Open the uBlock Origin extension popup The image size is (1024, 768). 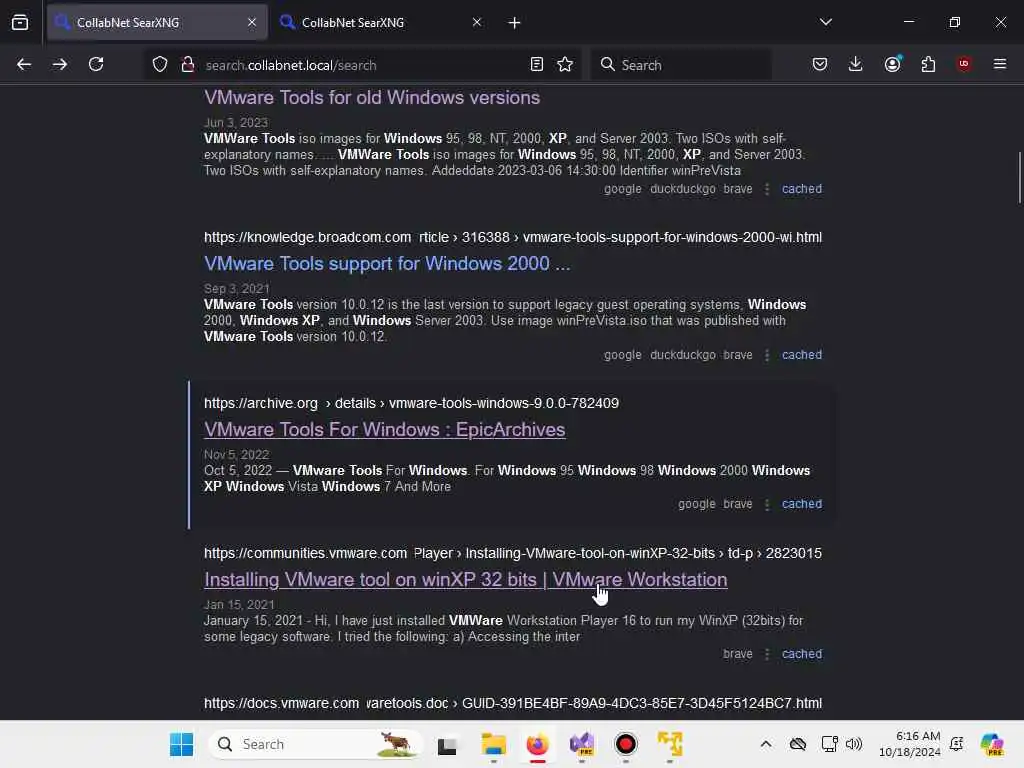[964, 65]
